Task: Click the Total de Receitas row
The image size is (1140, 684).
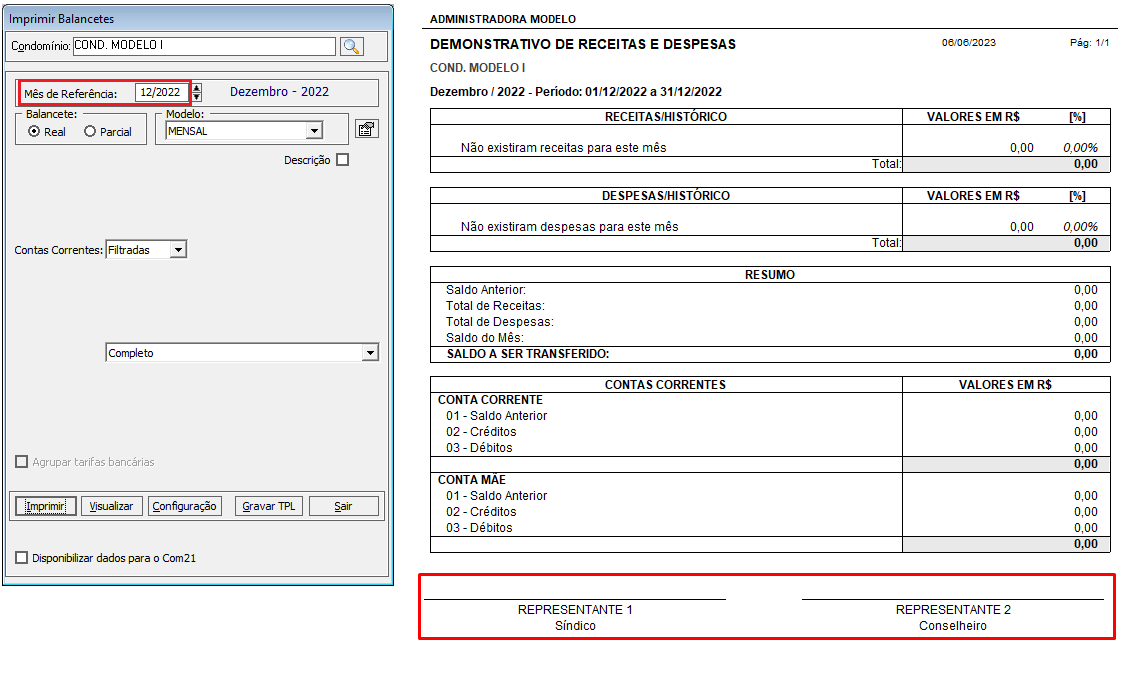Action: tap(770, 306)
